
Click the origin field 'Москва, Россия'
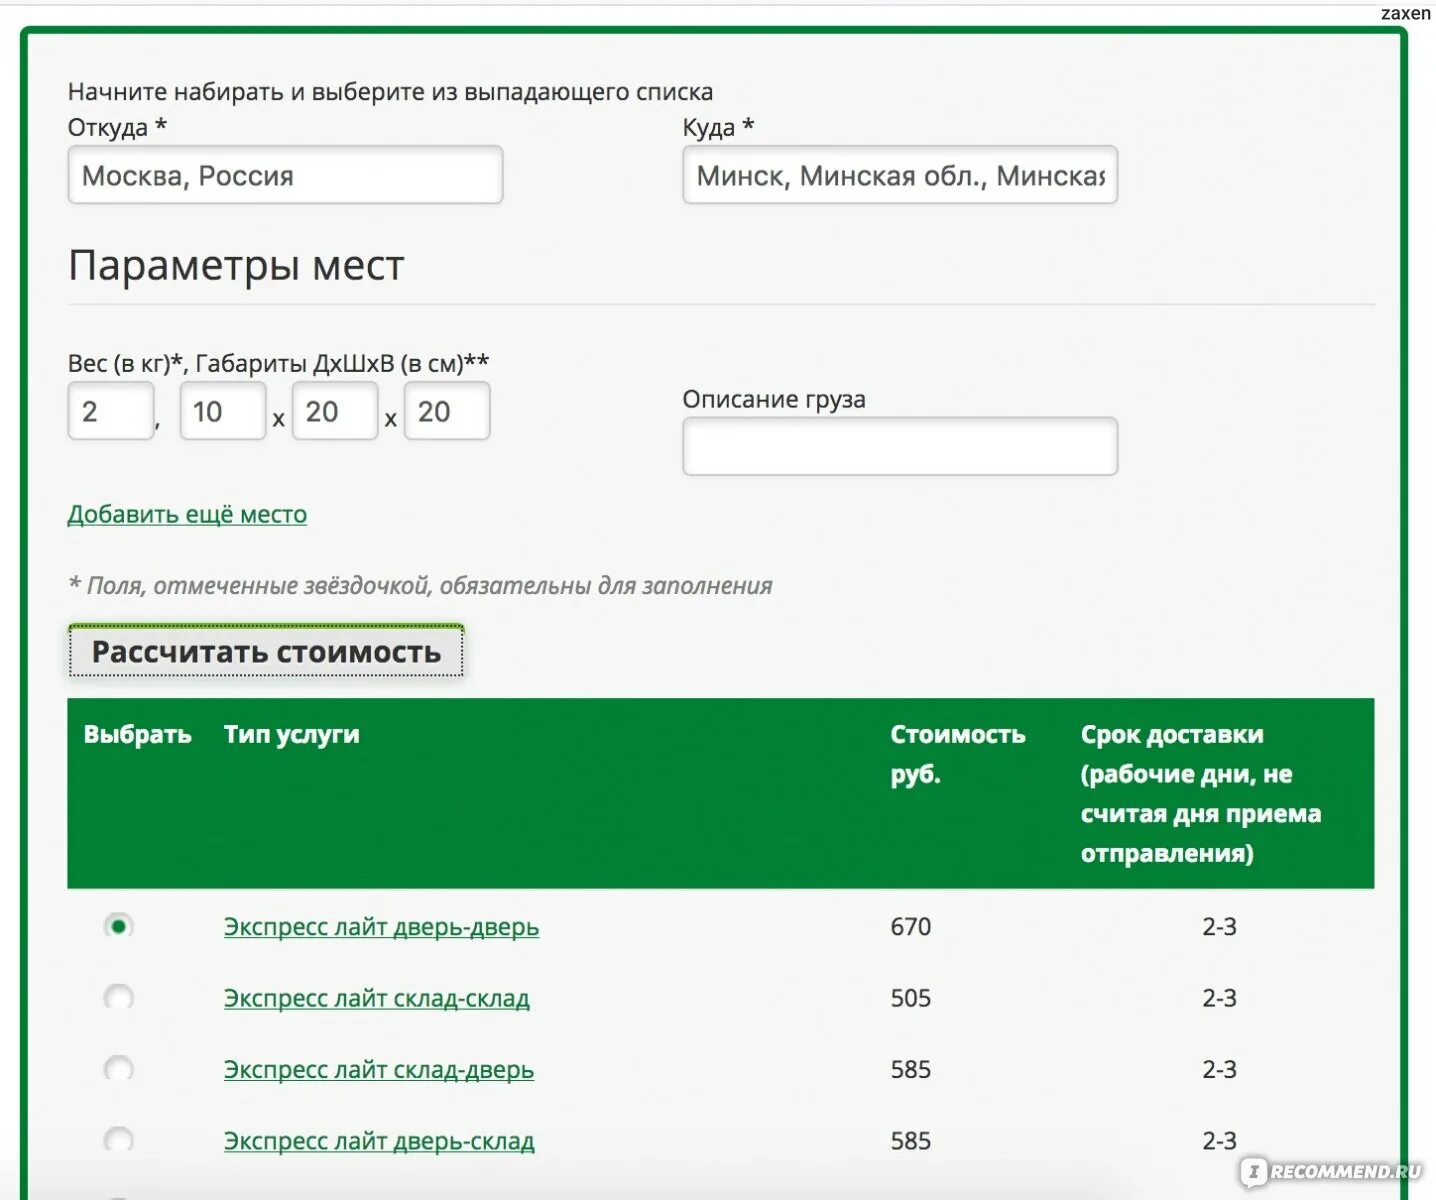(x=285, y=175)
